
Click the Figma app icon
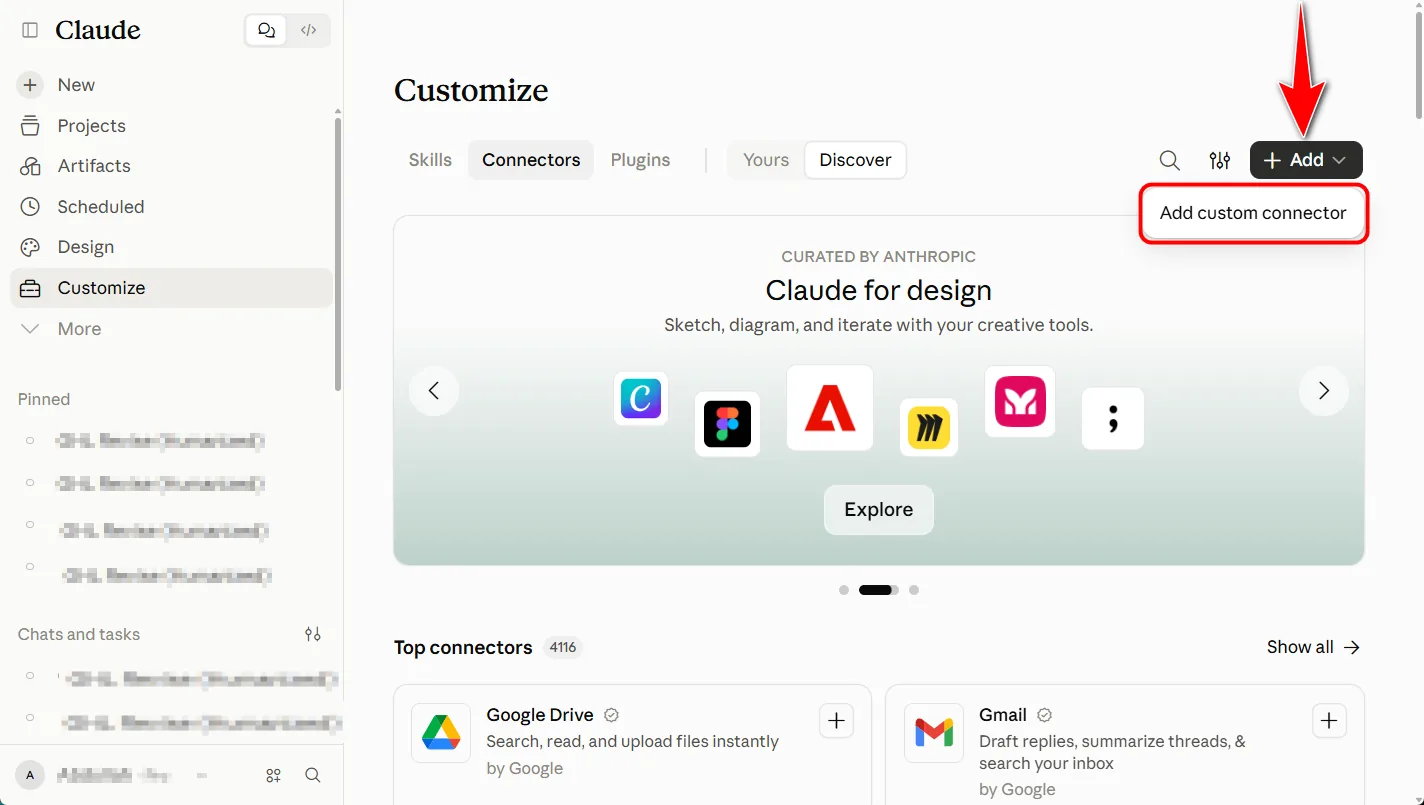[727, 424]
